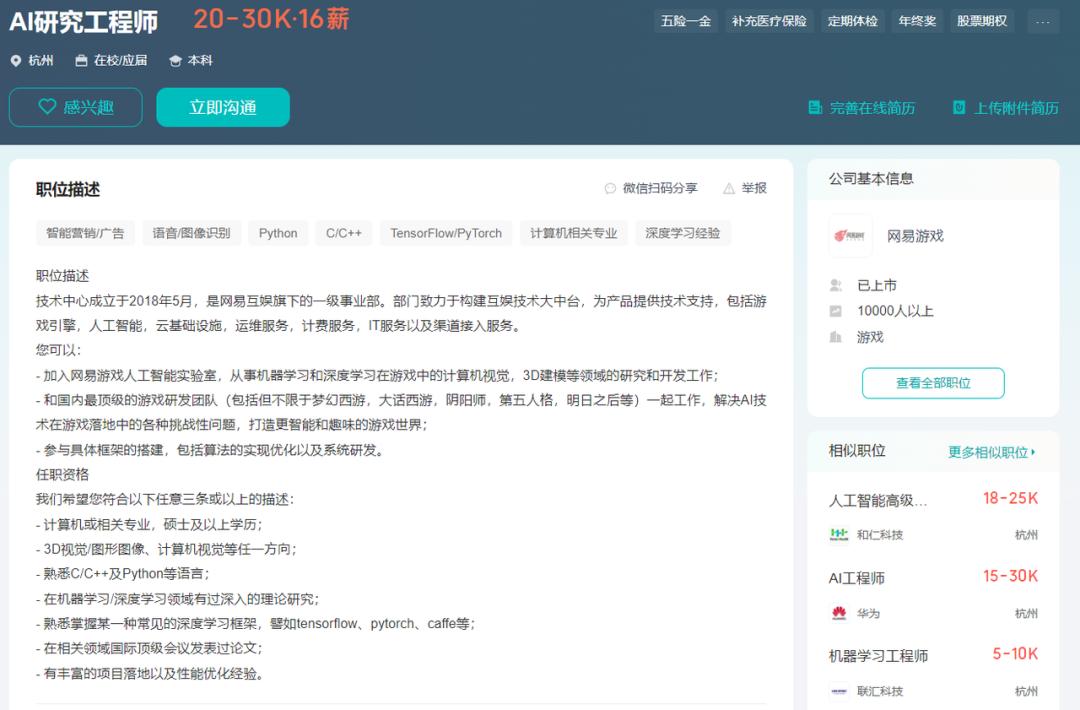This screenshot has width=1080, height=710.
Task: Click the WeChat share icon
Action: (x=610, y=189)
